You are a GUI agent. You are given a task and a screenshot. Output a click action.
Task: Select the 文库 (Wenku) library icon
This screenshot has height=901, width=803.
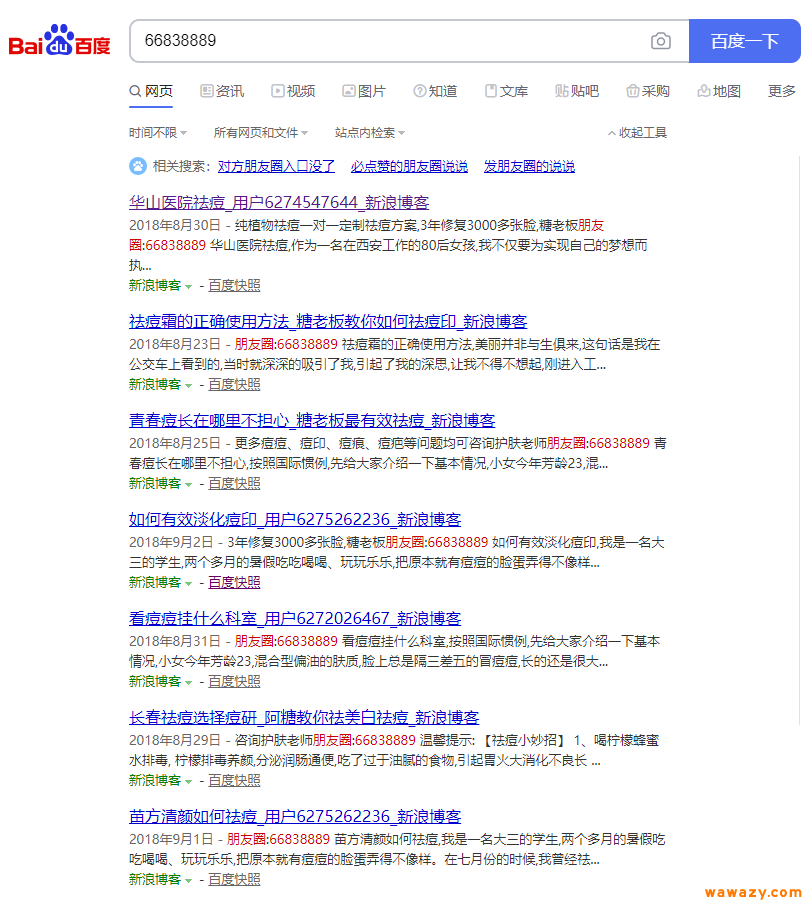point(490,90)
